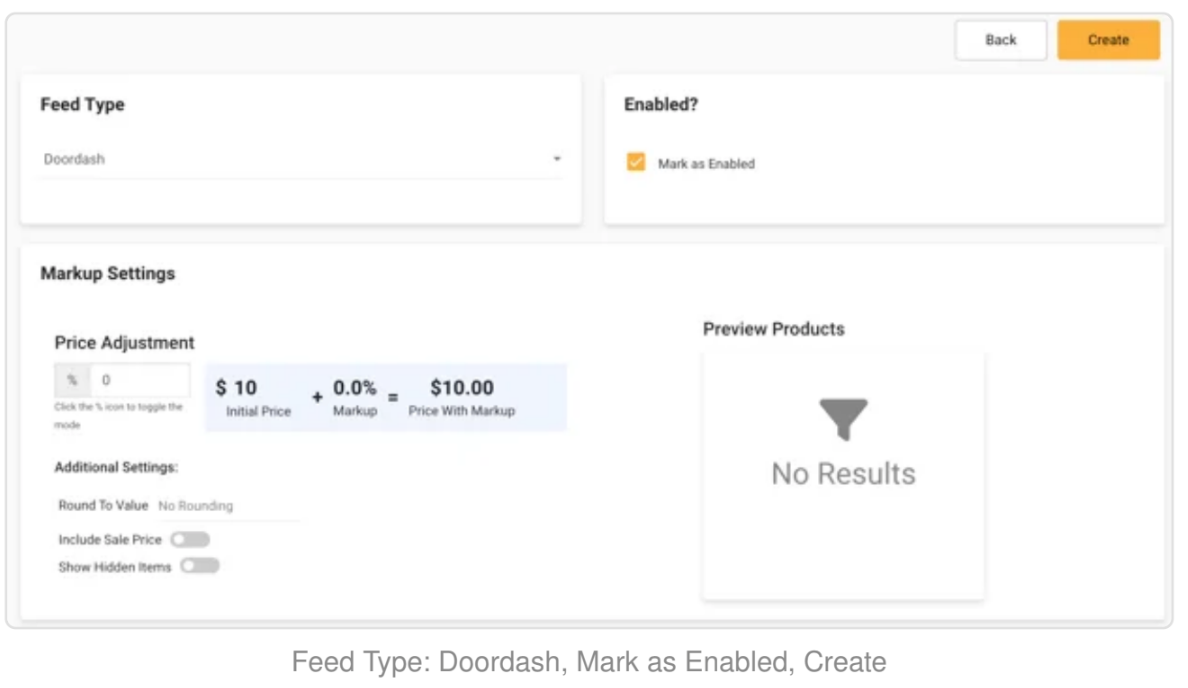Click the orange Create button
Image resolution: width=1188 pixels, height=688 pixels.
pos(1108,40)
